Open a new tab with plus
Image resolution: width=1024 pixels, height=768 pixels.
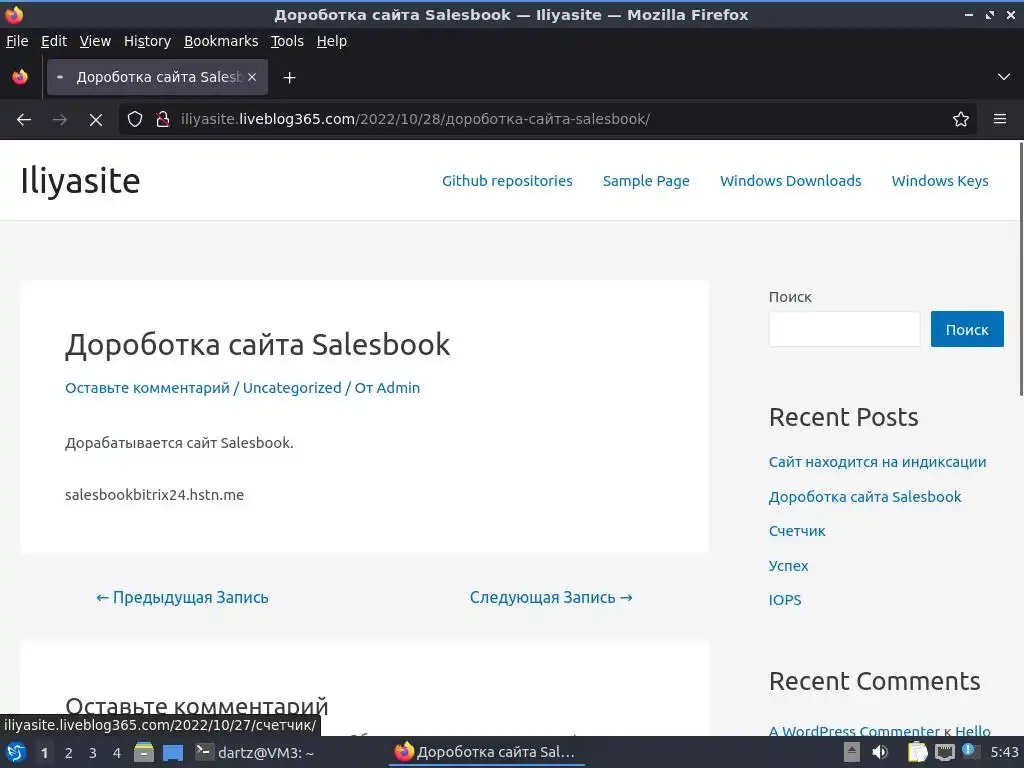click(x=289, y=78)
